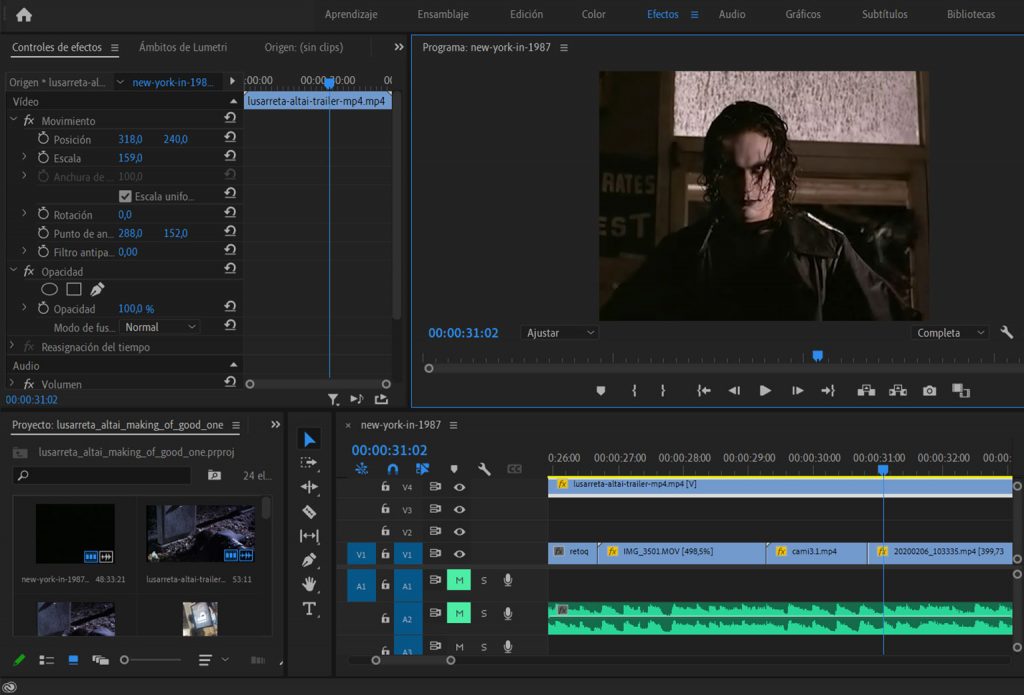The width and height of the screenshot is (1024, 695).
Task: Draw a free-form bezier opacity mask
Action: click(97, 289)
